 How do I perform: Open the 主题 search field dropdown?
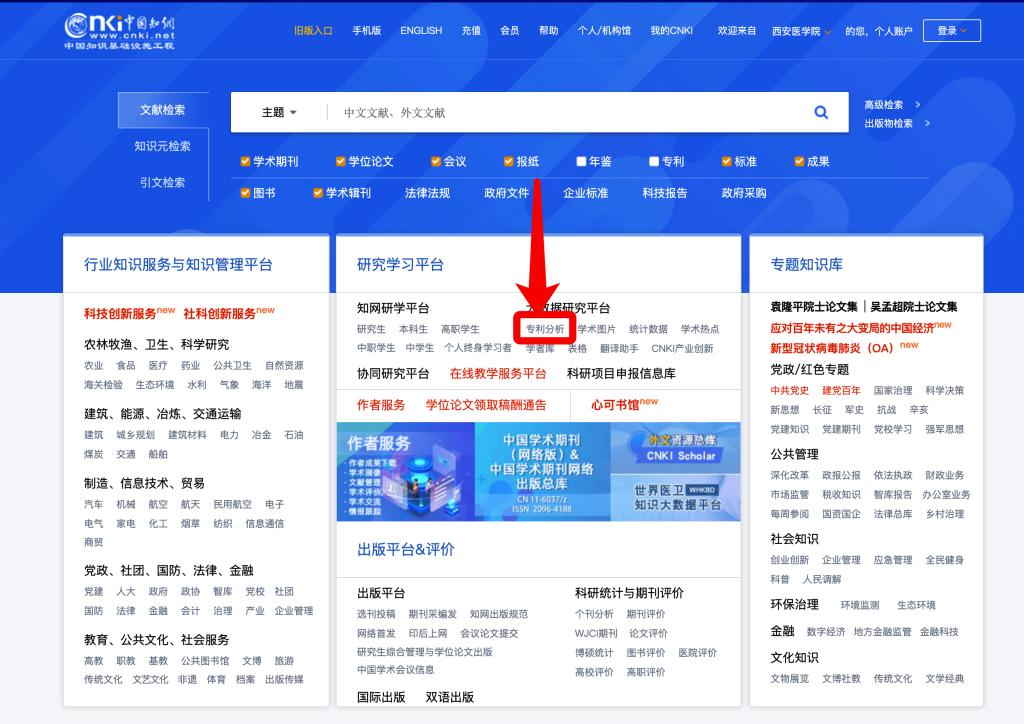click(279, 112)
